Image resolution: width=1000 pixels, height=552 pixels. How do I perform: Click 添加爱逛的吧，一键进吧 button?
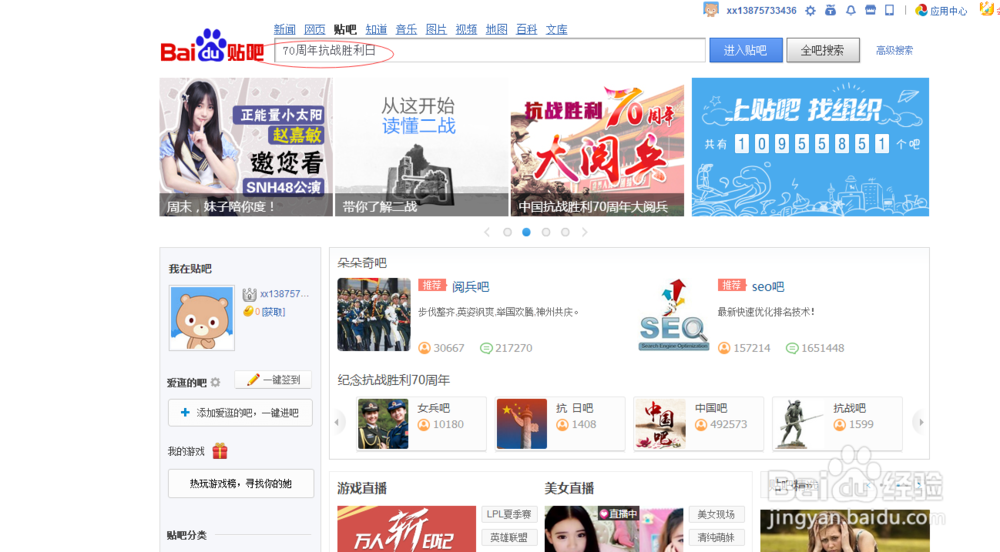[240, 412]
